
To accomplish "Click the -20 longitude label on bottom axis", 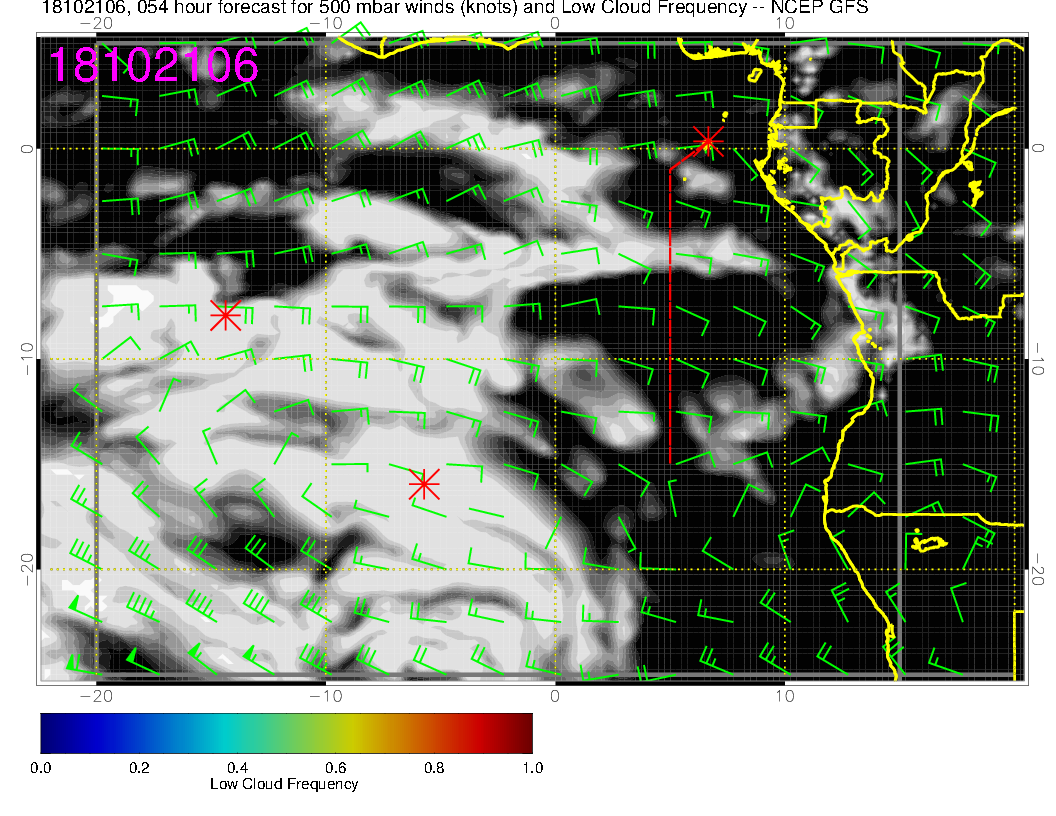I will (x=96, y=696).
